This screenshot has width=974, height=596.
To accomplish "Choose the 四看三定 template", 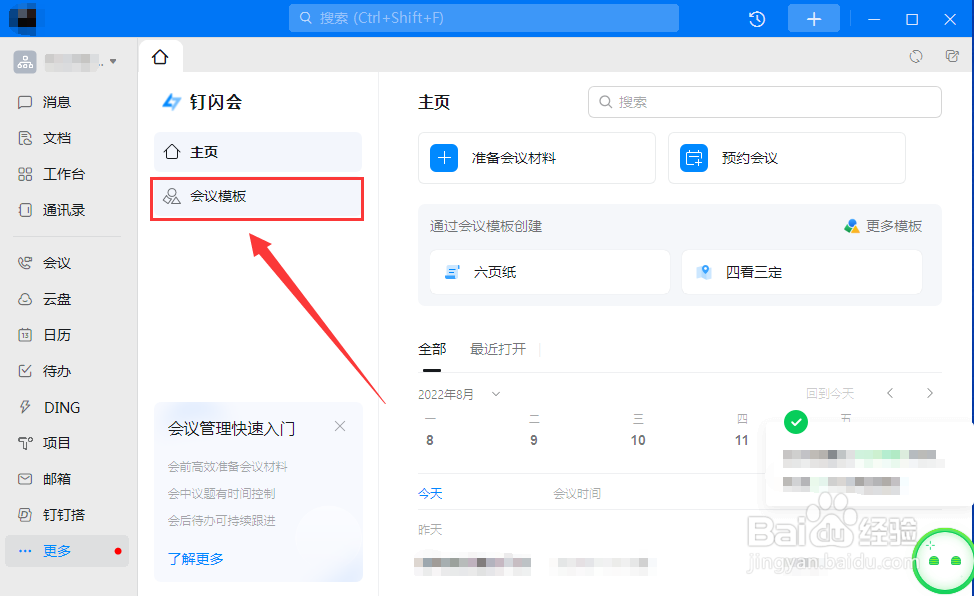I will (801, 272).
